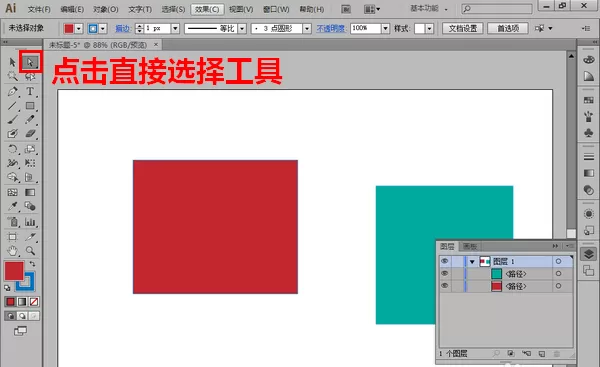Open stroke color dropdown arrow in control bar

[x=103, y=28]
